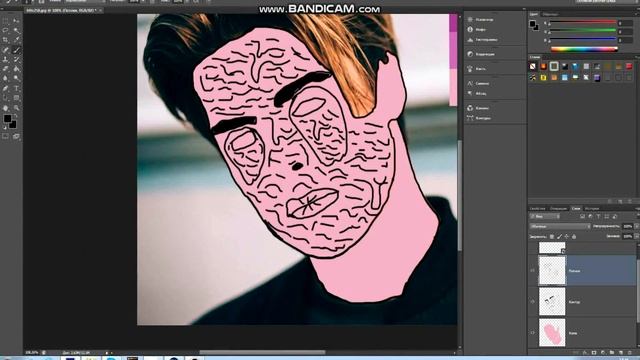Select the Hand tool
This screenshot has height=360, width=640.
[x=5, y=108]
